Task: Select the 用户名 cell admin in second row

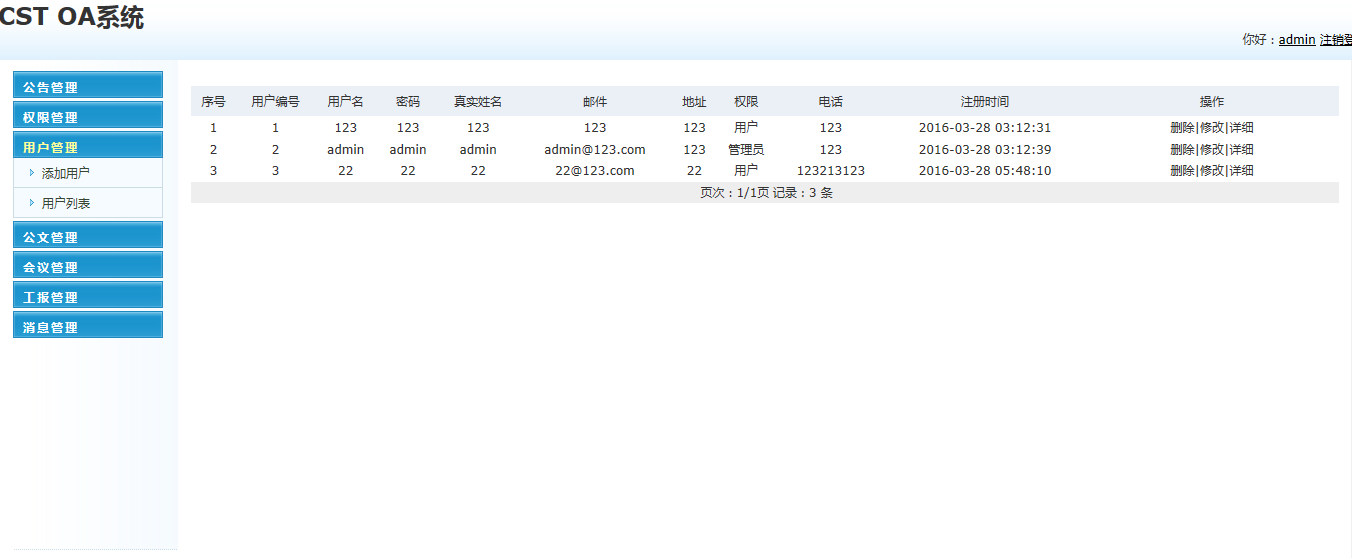Action: coord(346,150)
